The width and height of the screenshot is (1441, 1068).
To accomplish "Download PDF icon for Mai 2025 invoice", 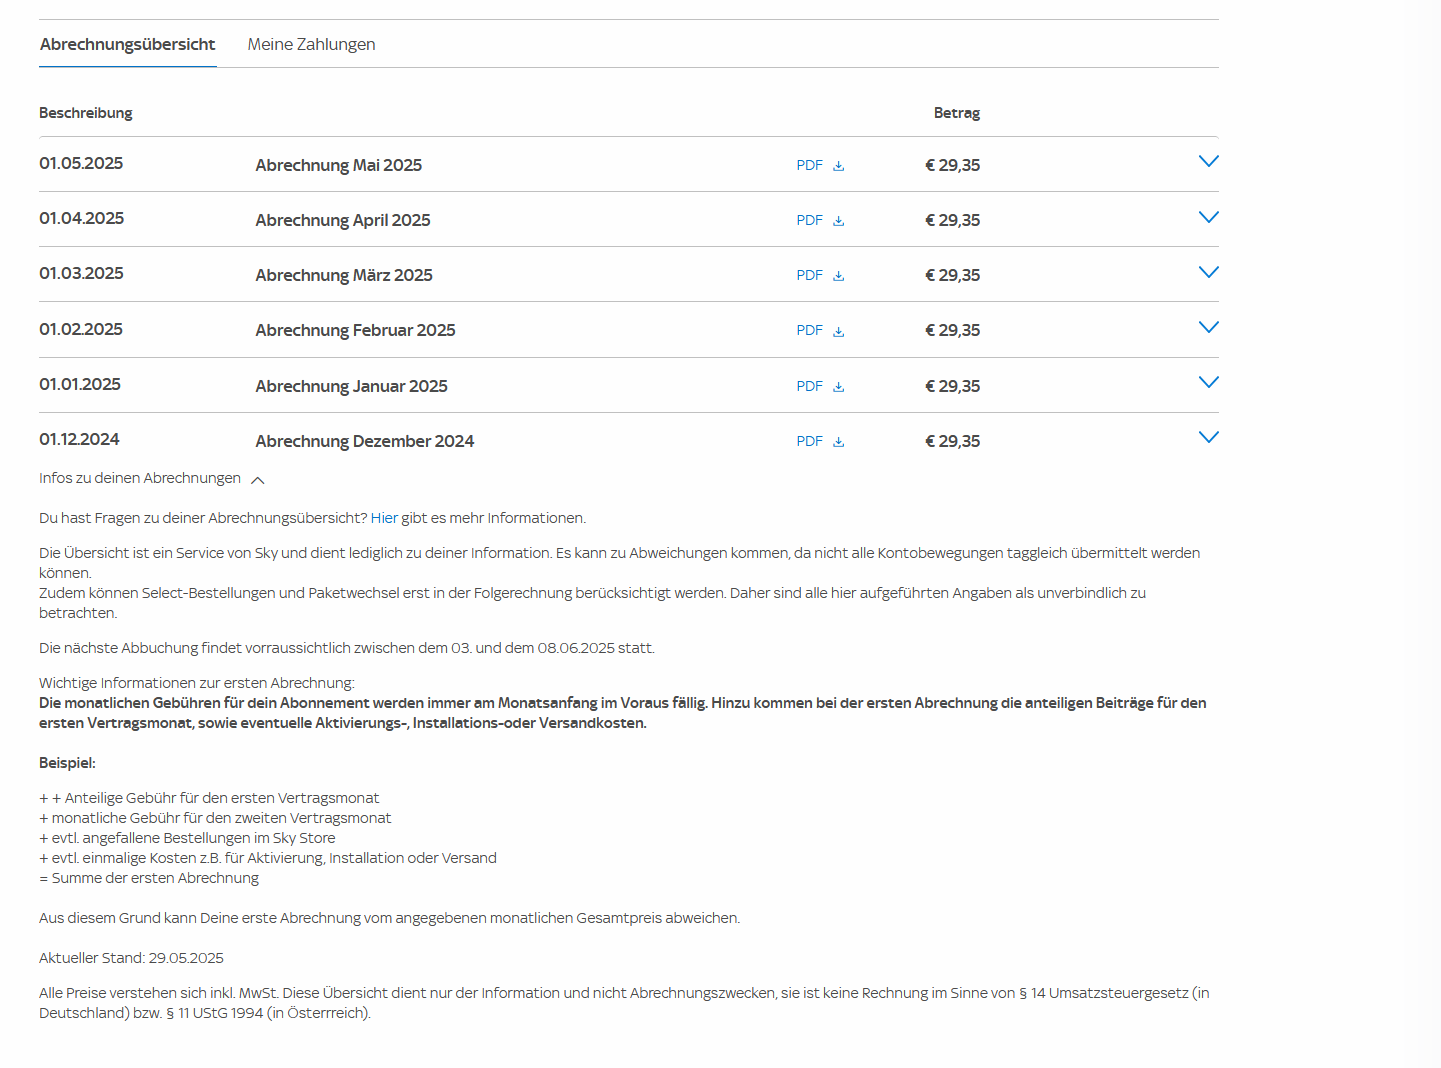I will (838, 166).
